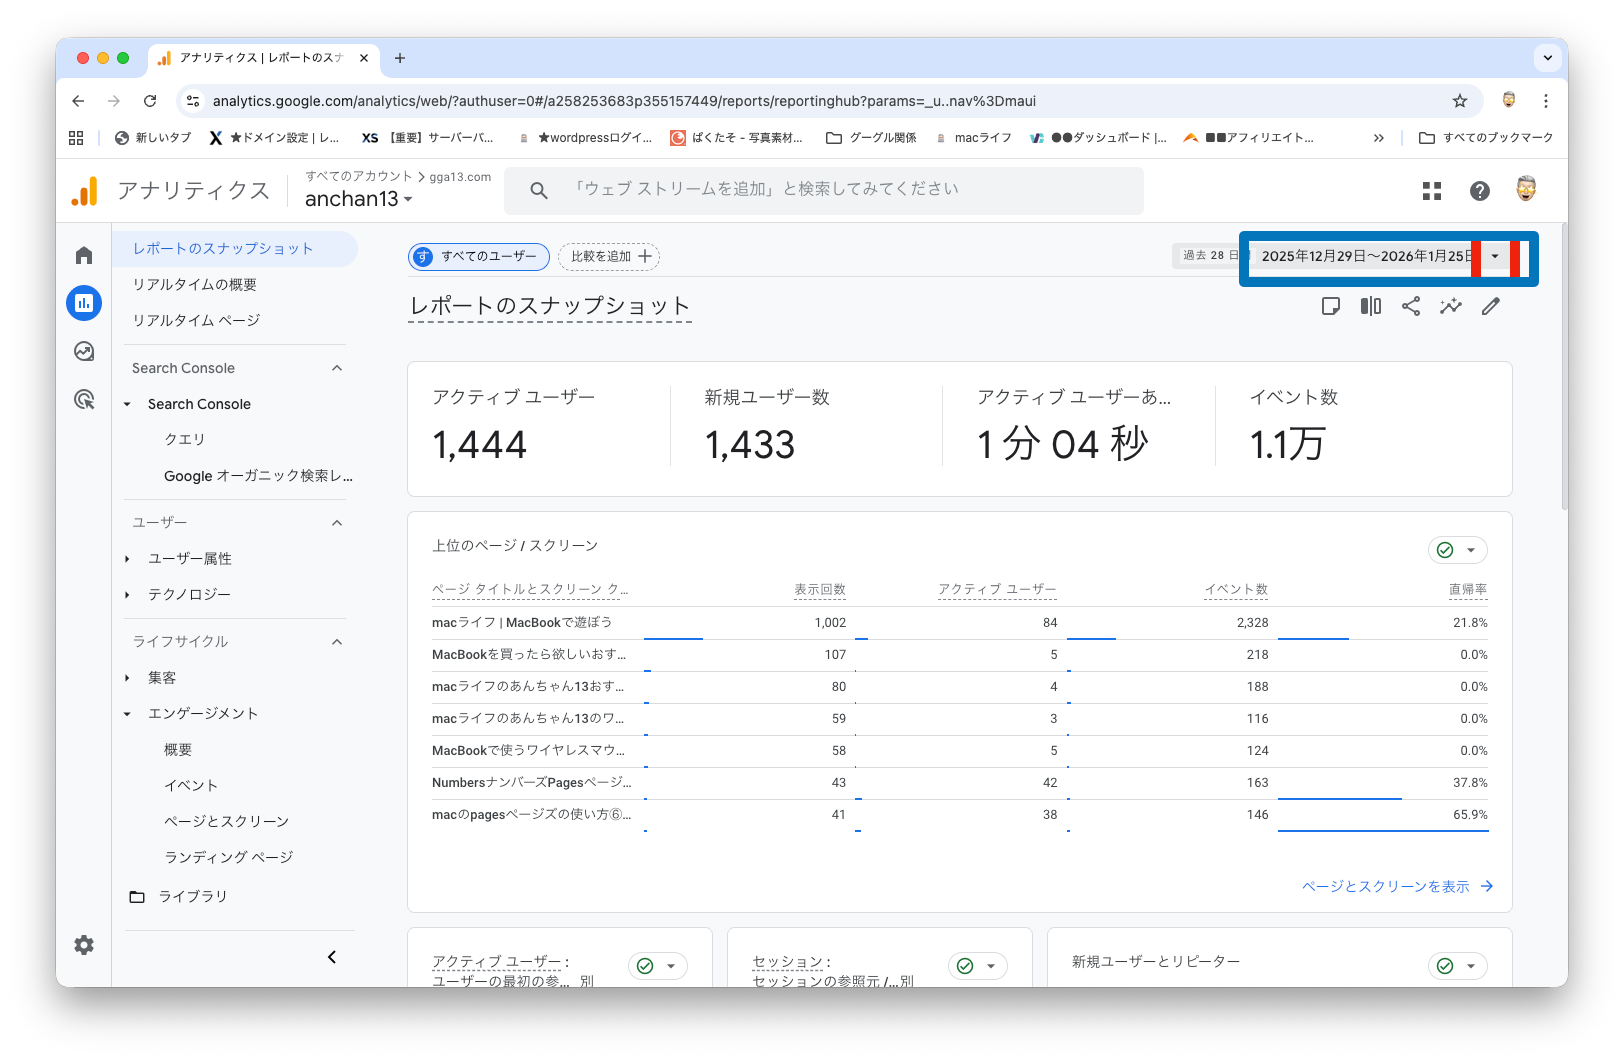The image size is (1624, 1061).
Task: Open the Advertising icon in left rail
Action: coord(84,400)
